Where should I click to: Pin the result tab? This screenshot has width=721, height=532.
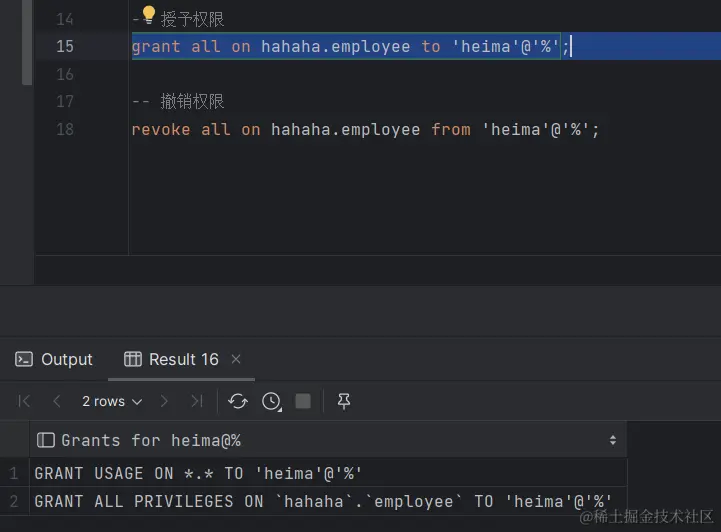point(343,401)
